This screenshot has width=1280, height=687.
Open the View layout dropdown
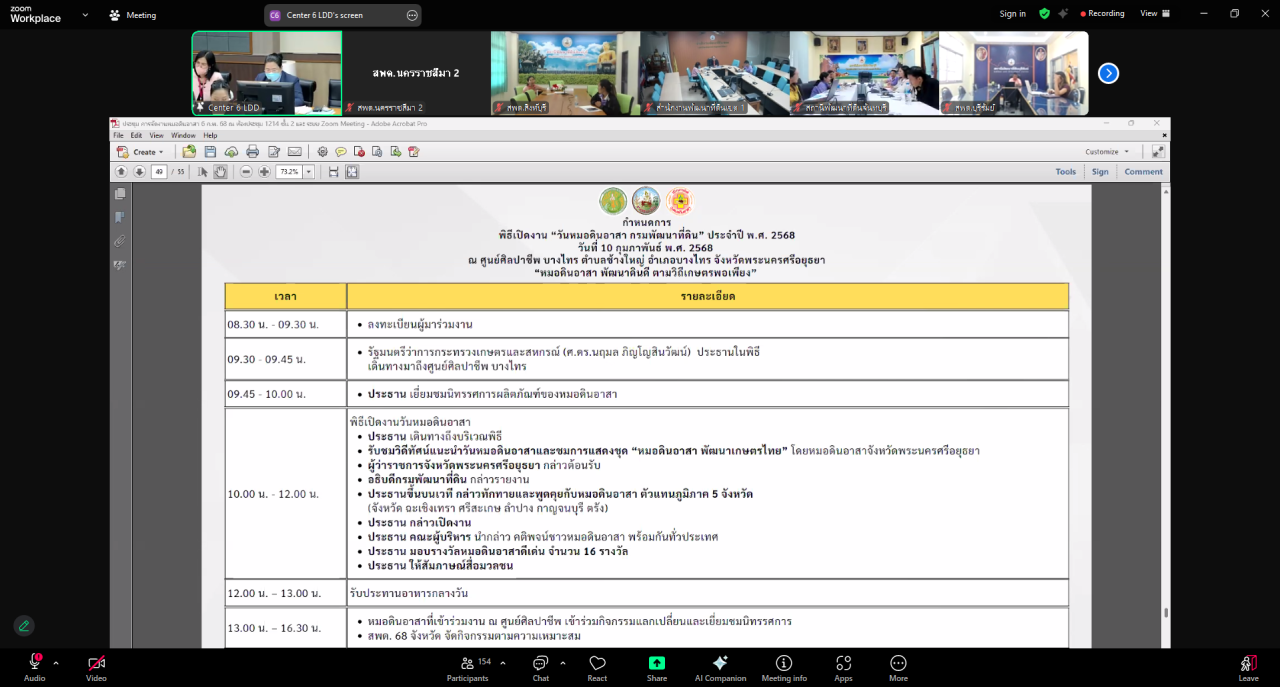pos(1153,14)
